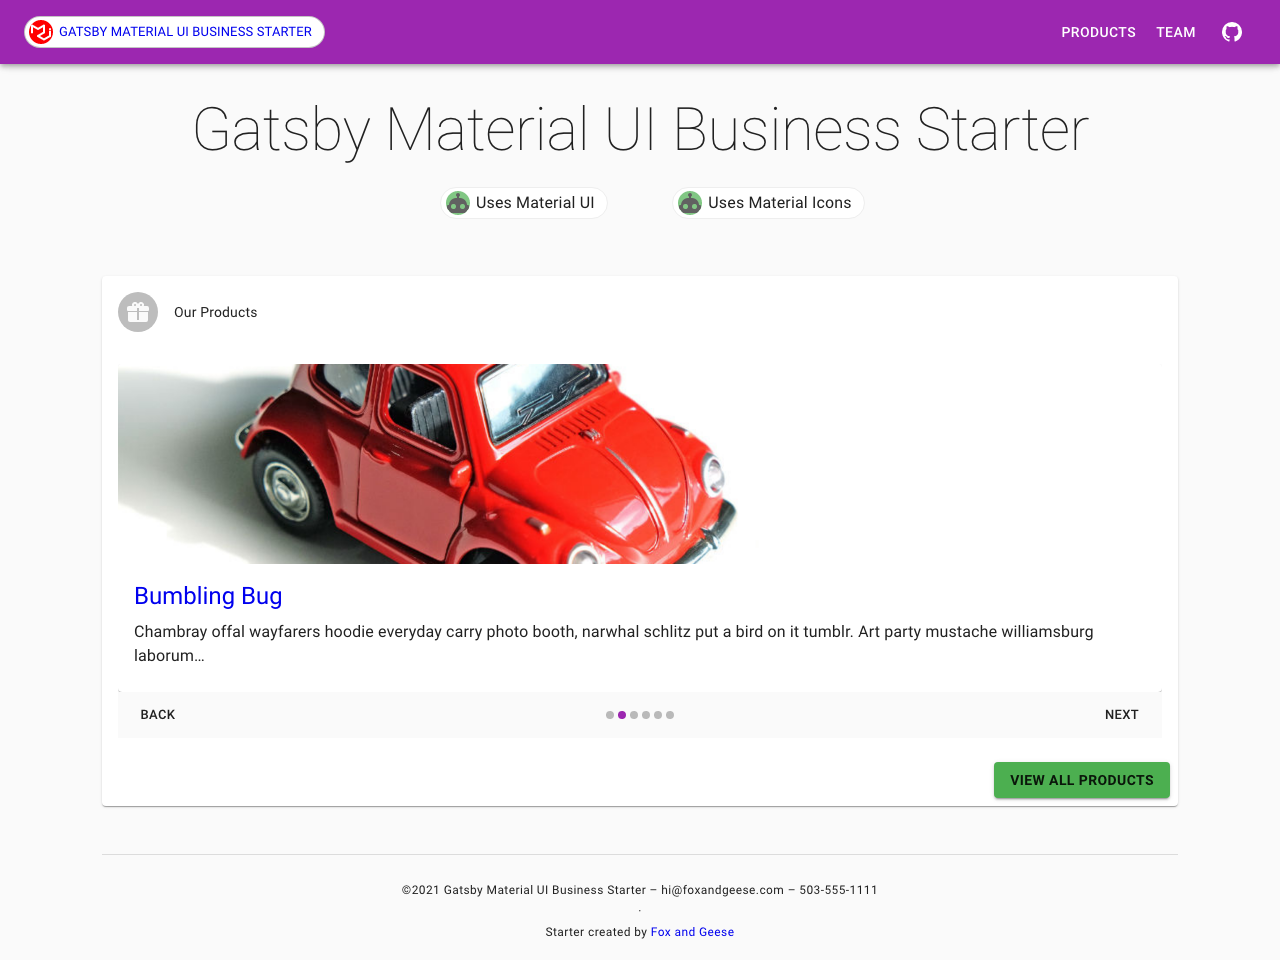This screenshot has height=960, width=1280.
Task: Select the fourth carousel position dot
Action: click(x=645, y=715)
